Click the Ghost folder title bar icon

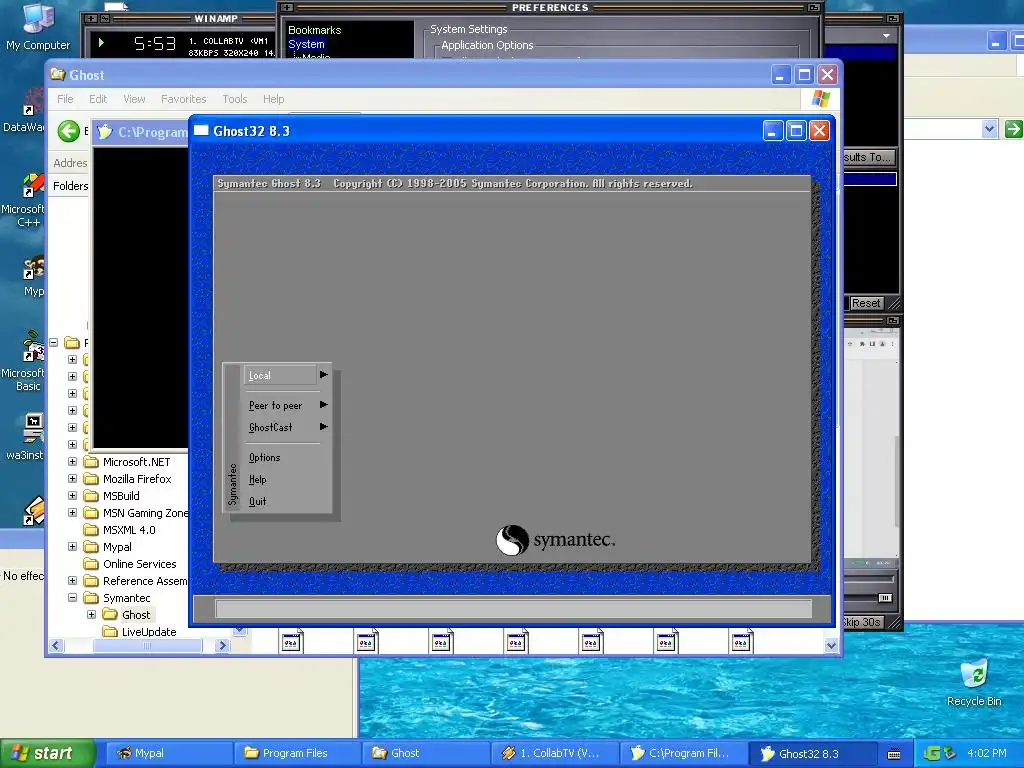(x=58, y=74)
